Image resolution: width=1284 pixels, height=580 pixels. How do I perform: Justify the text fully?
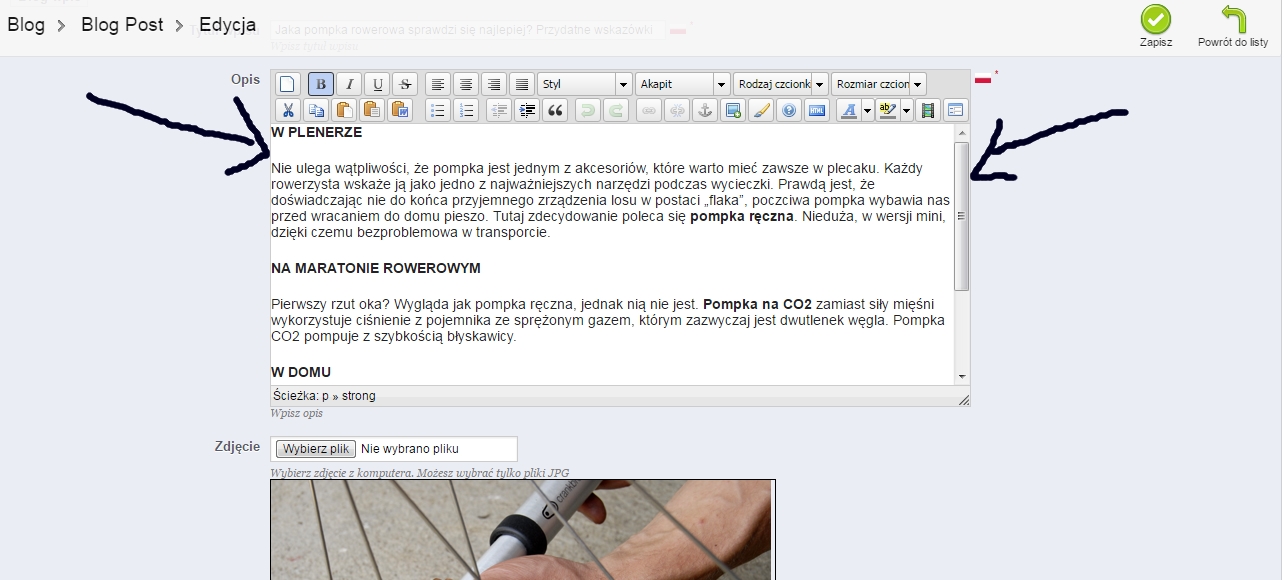click(x=522, y=84)
